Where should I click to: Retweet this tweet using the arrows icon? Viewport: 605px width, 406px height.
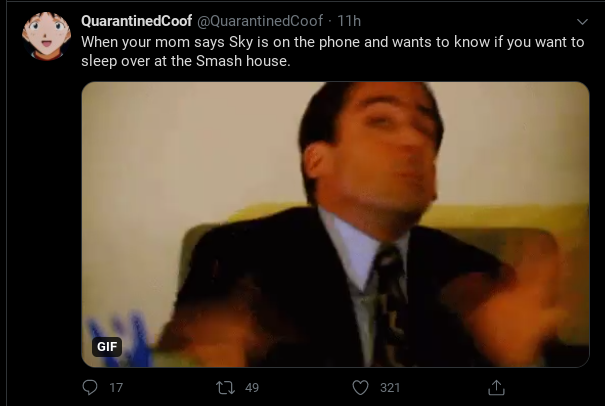coord(225,387)
